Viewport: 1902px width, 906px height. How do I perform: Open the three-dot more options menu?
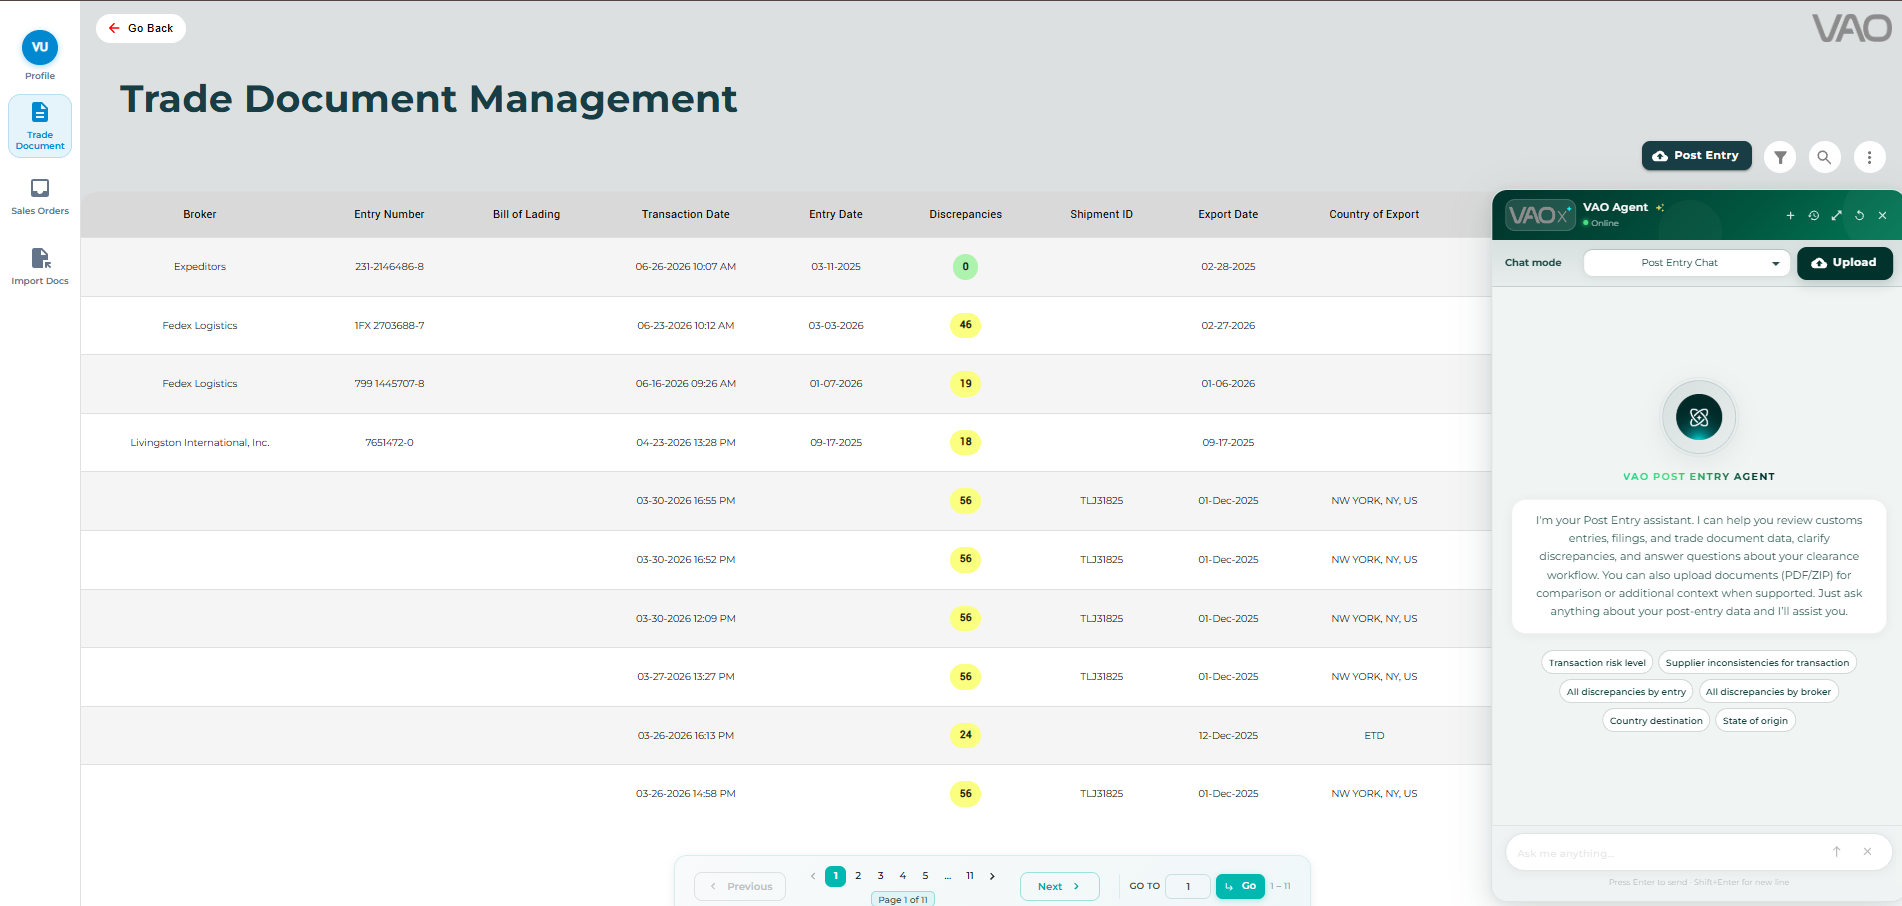pyautogui.click(x=1869, y=157)
